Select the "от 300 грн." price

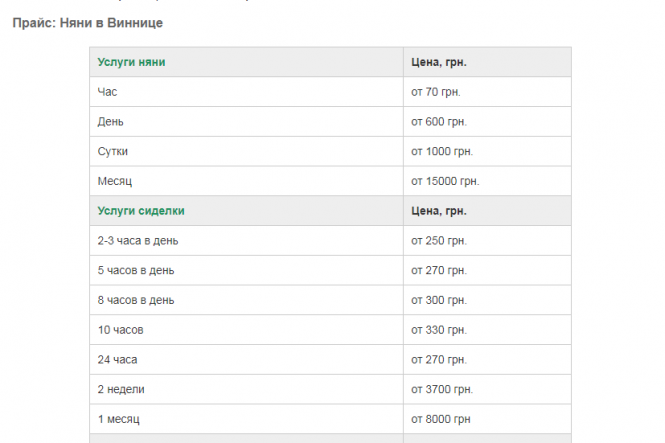(439, 300)
